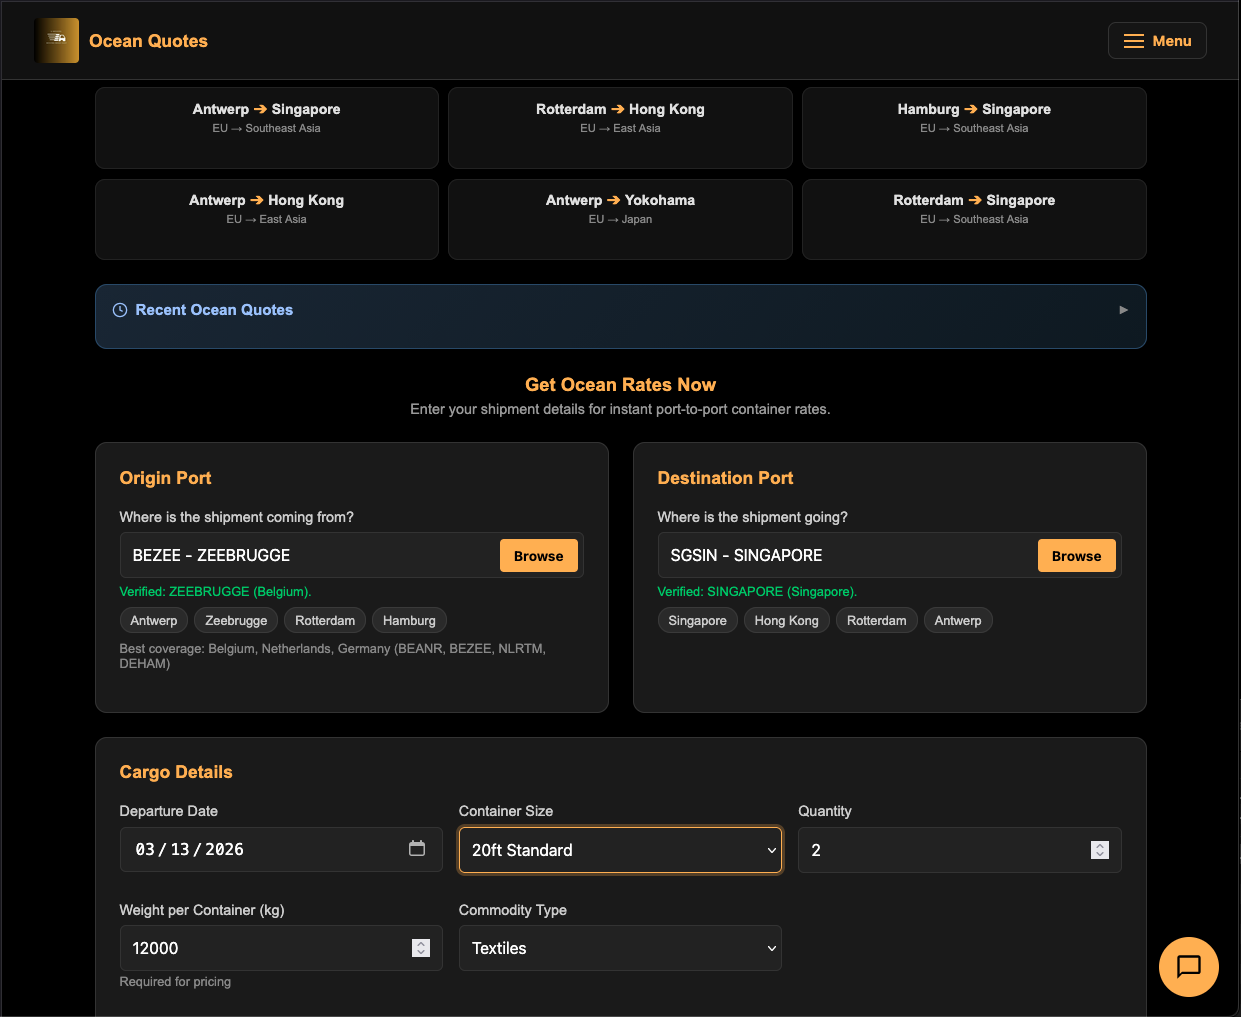Select the Antwerp → Singapore route card
Image resolution: width=1241 pixels, height=1017 pixels.
click(267, 128)
